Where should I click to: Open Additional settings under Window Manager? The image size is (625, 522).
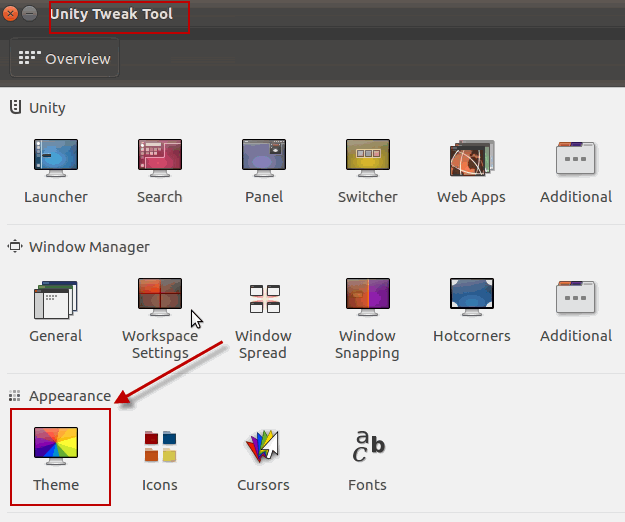576,297
